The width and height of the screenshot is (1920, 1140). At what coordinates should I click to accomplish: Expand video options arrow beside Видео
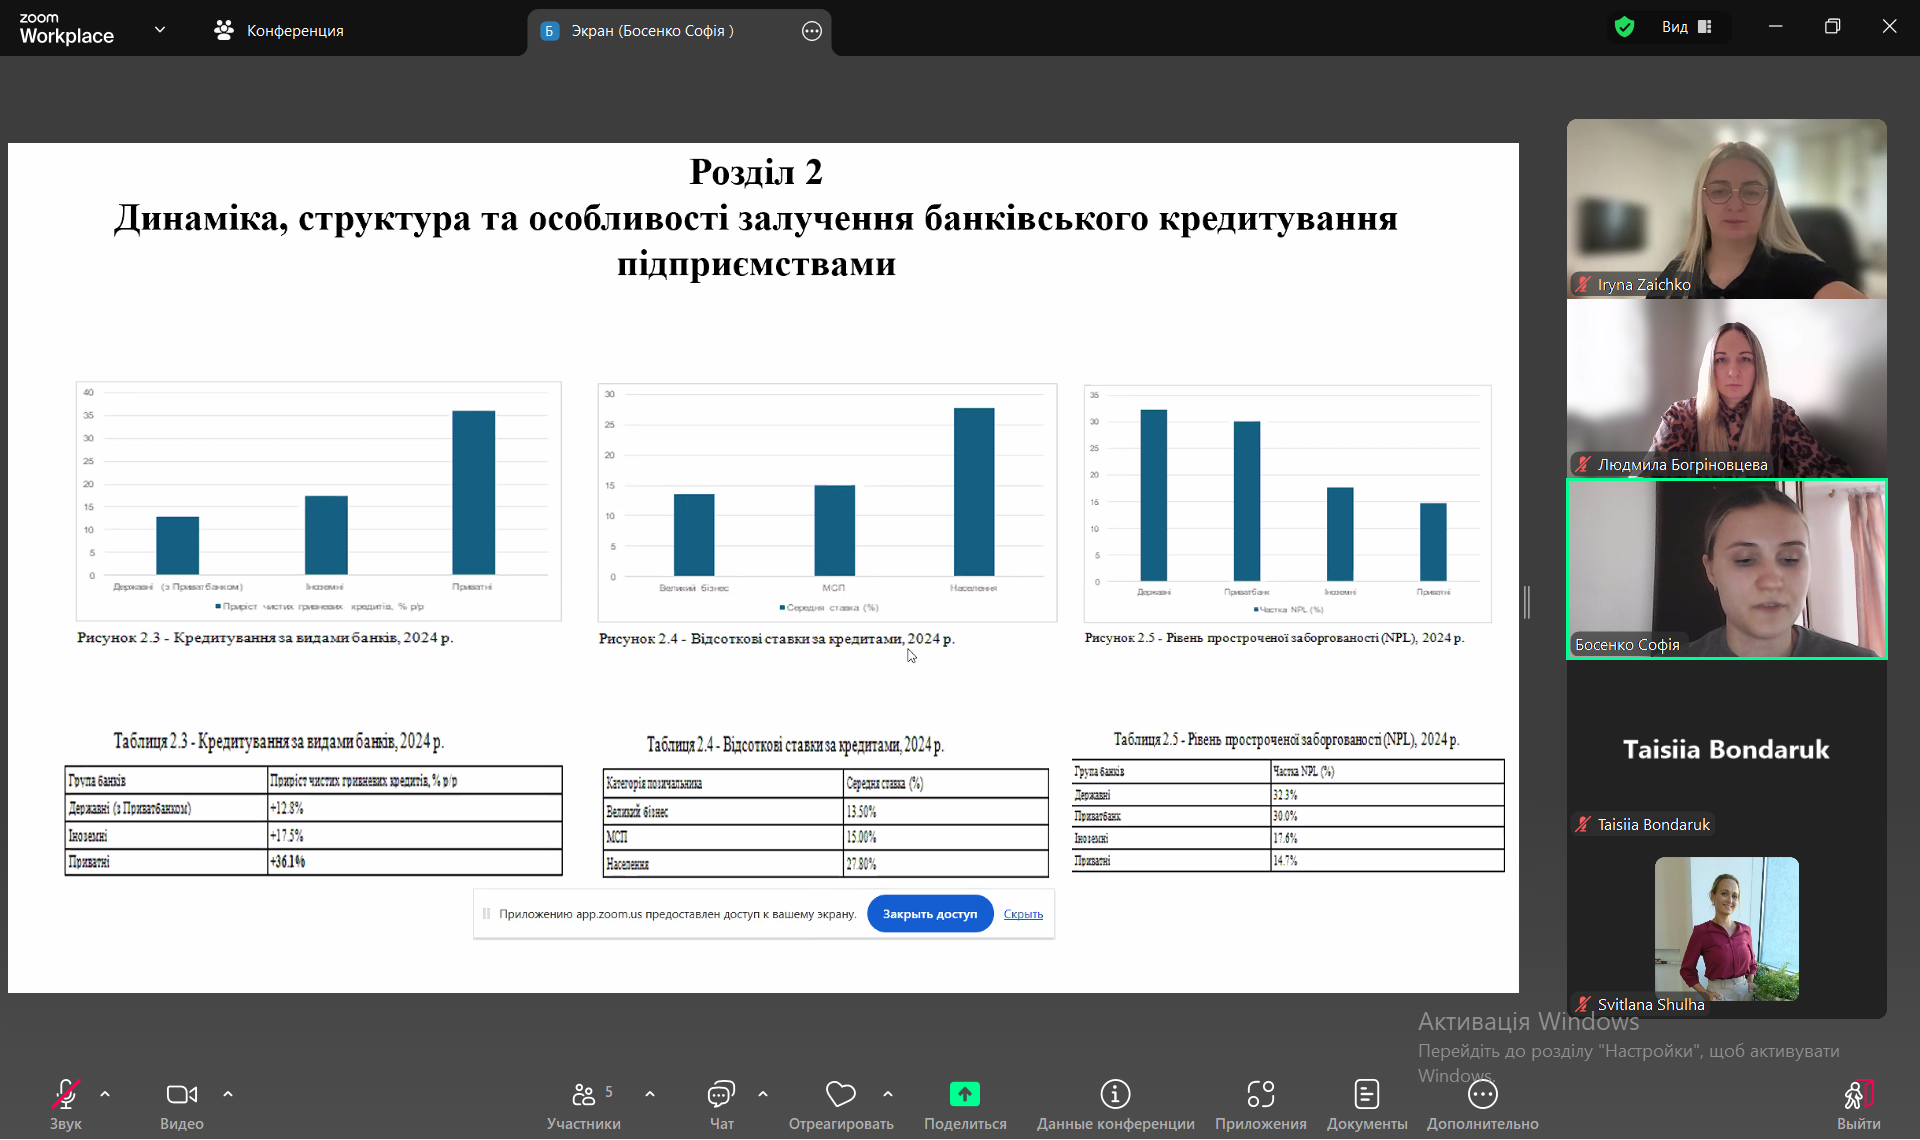[228, 1094]
